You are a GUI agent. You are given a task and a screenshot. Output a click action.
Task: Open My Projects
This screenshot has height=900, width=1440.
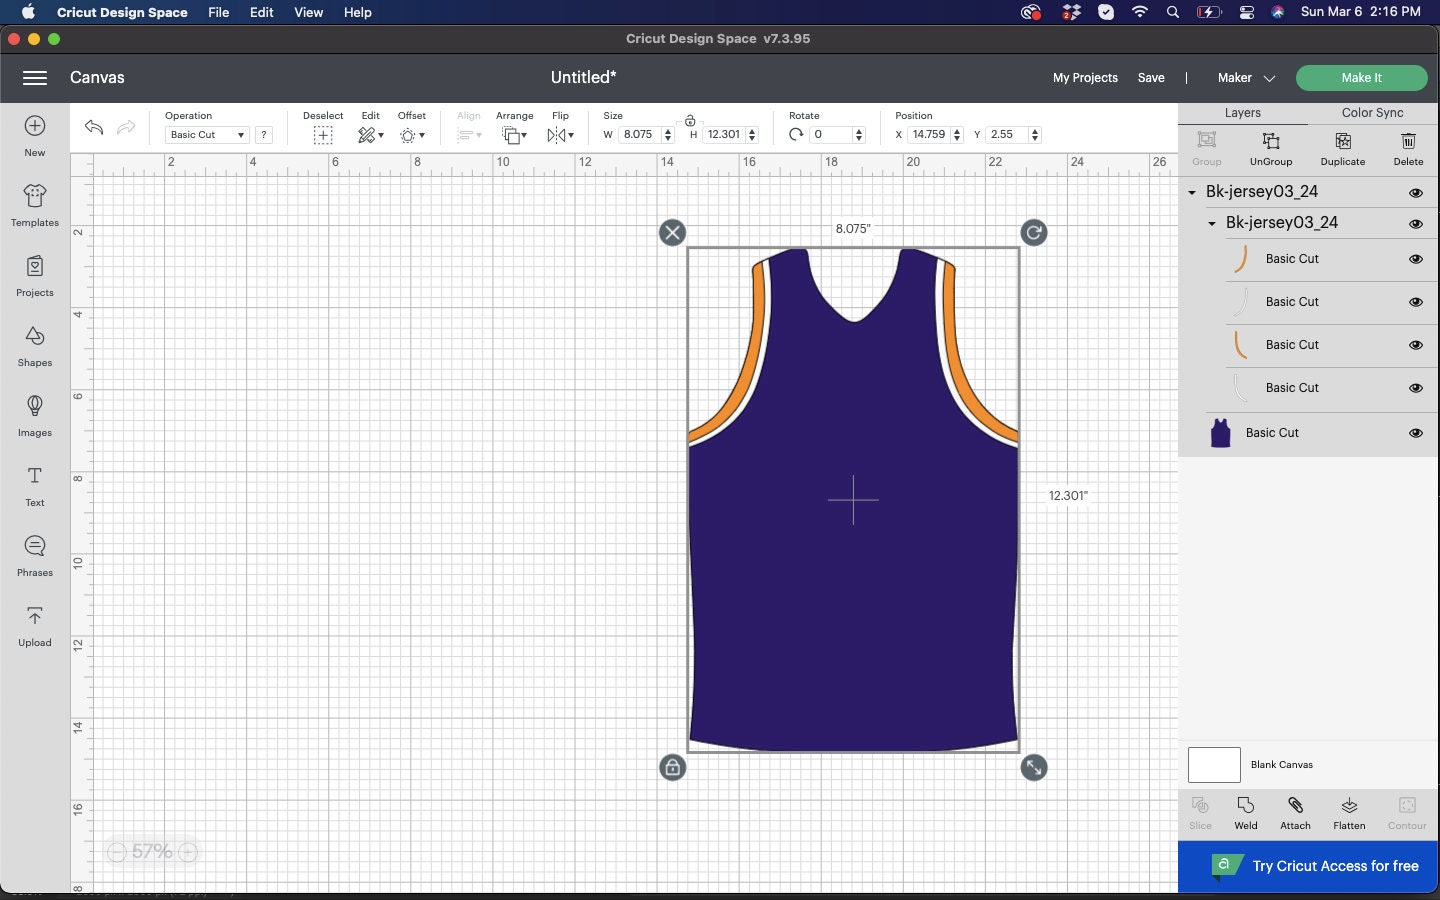1085,77
